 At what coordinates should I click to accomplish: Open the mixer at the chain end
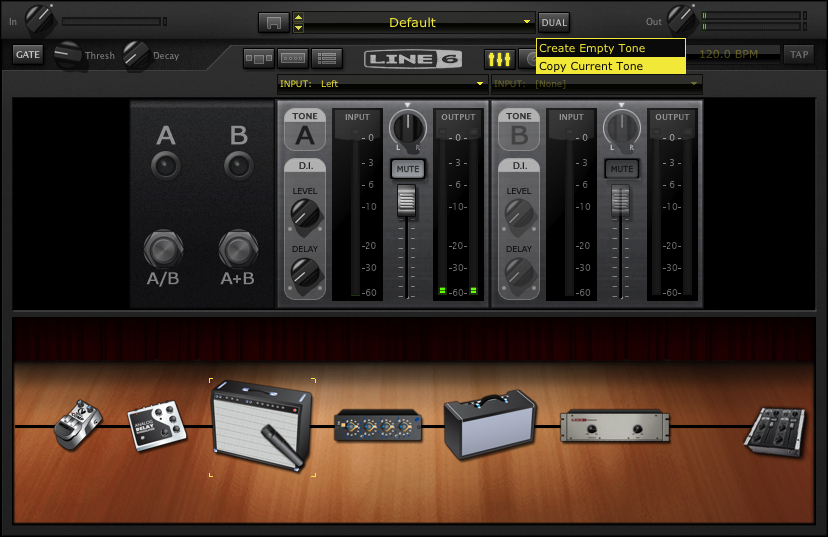coord(775,432)
